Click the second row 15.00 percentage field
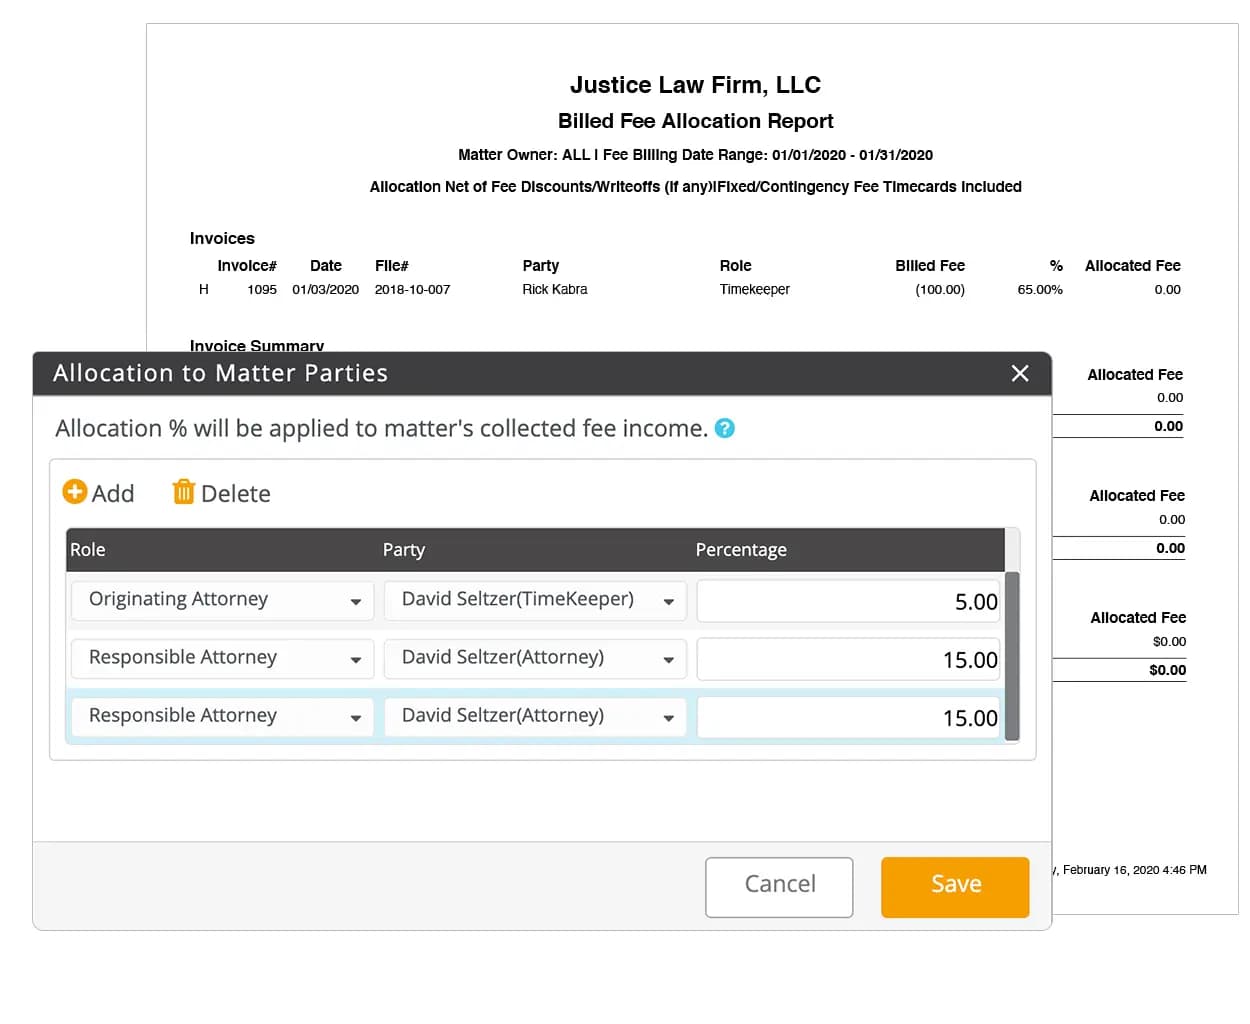 pyautogui.click(x=848, y=659)
